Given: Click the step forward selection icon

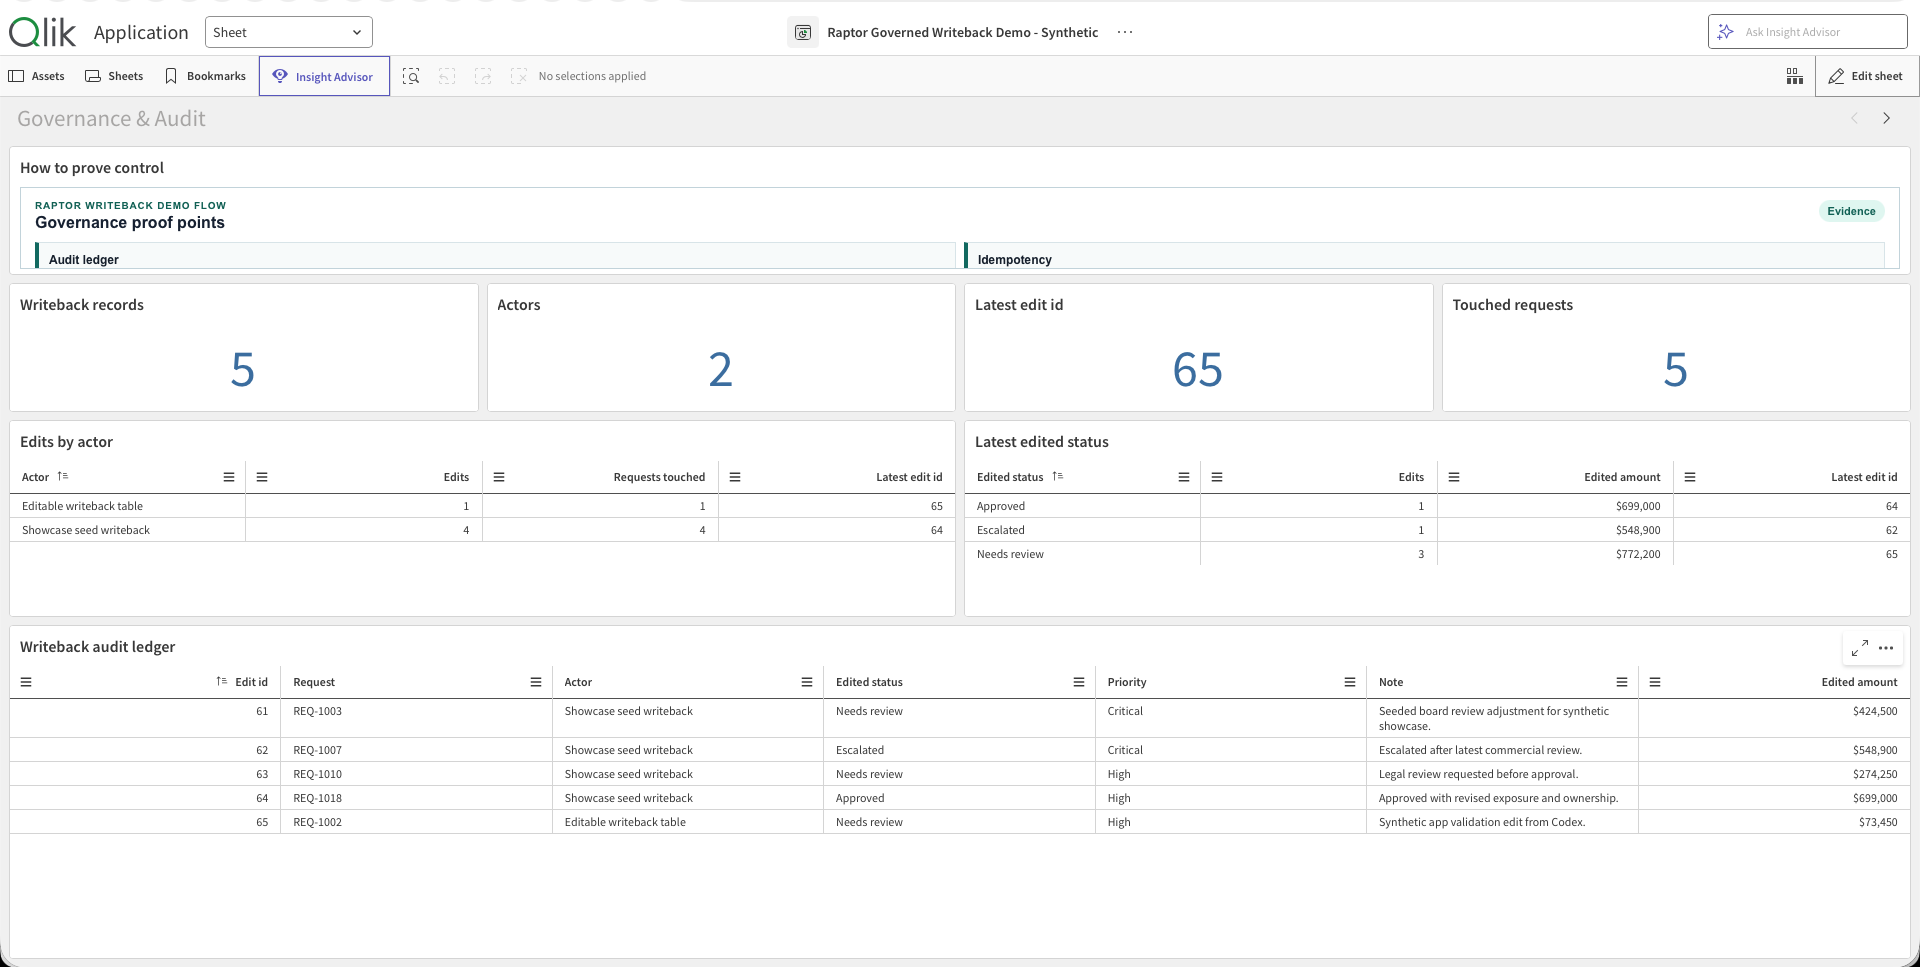Looking at the screenshot, I should point(483,76).
